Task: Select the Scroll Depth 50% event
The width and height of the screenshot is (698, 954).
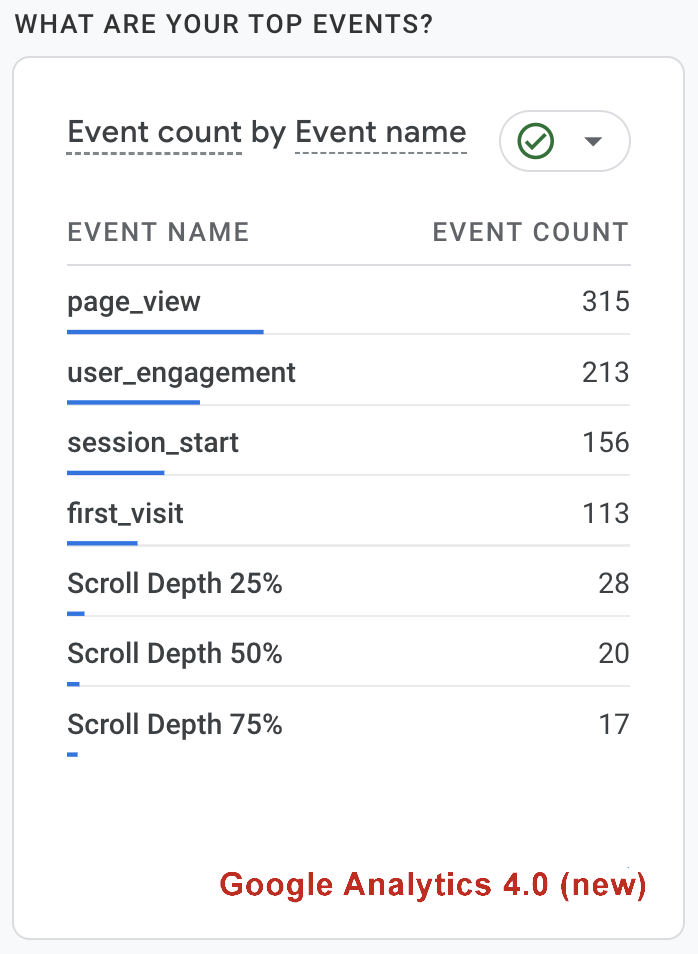Action: tap(174, 654)
